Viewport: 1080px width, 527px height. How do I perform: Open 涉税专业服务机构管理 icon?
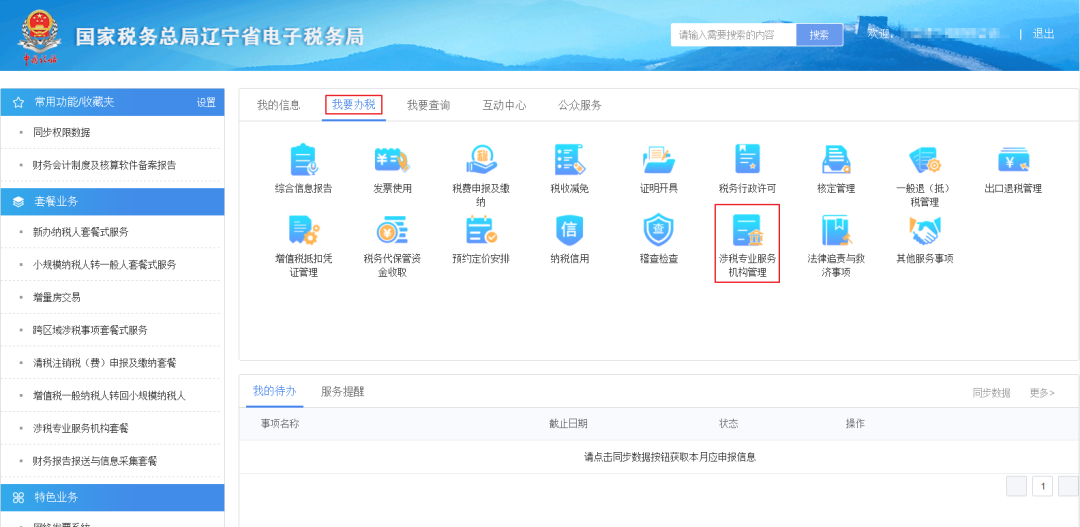[747, 231]
